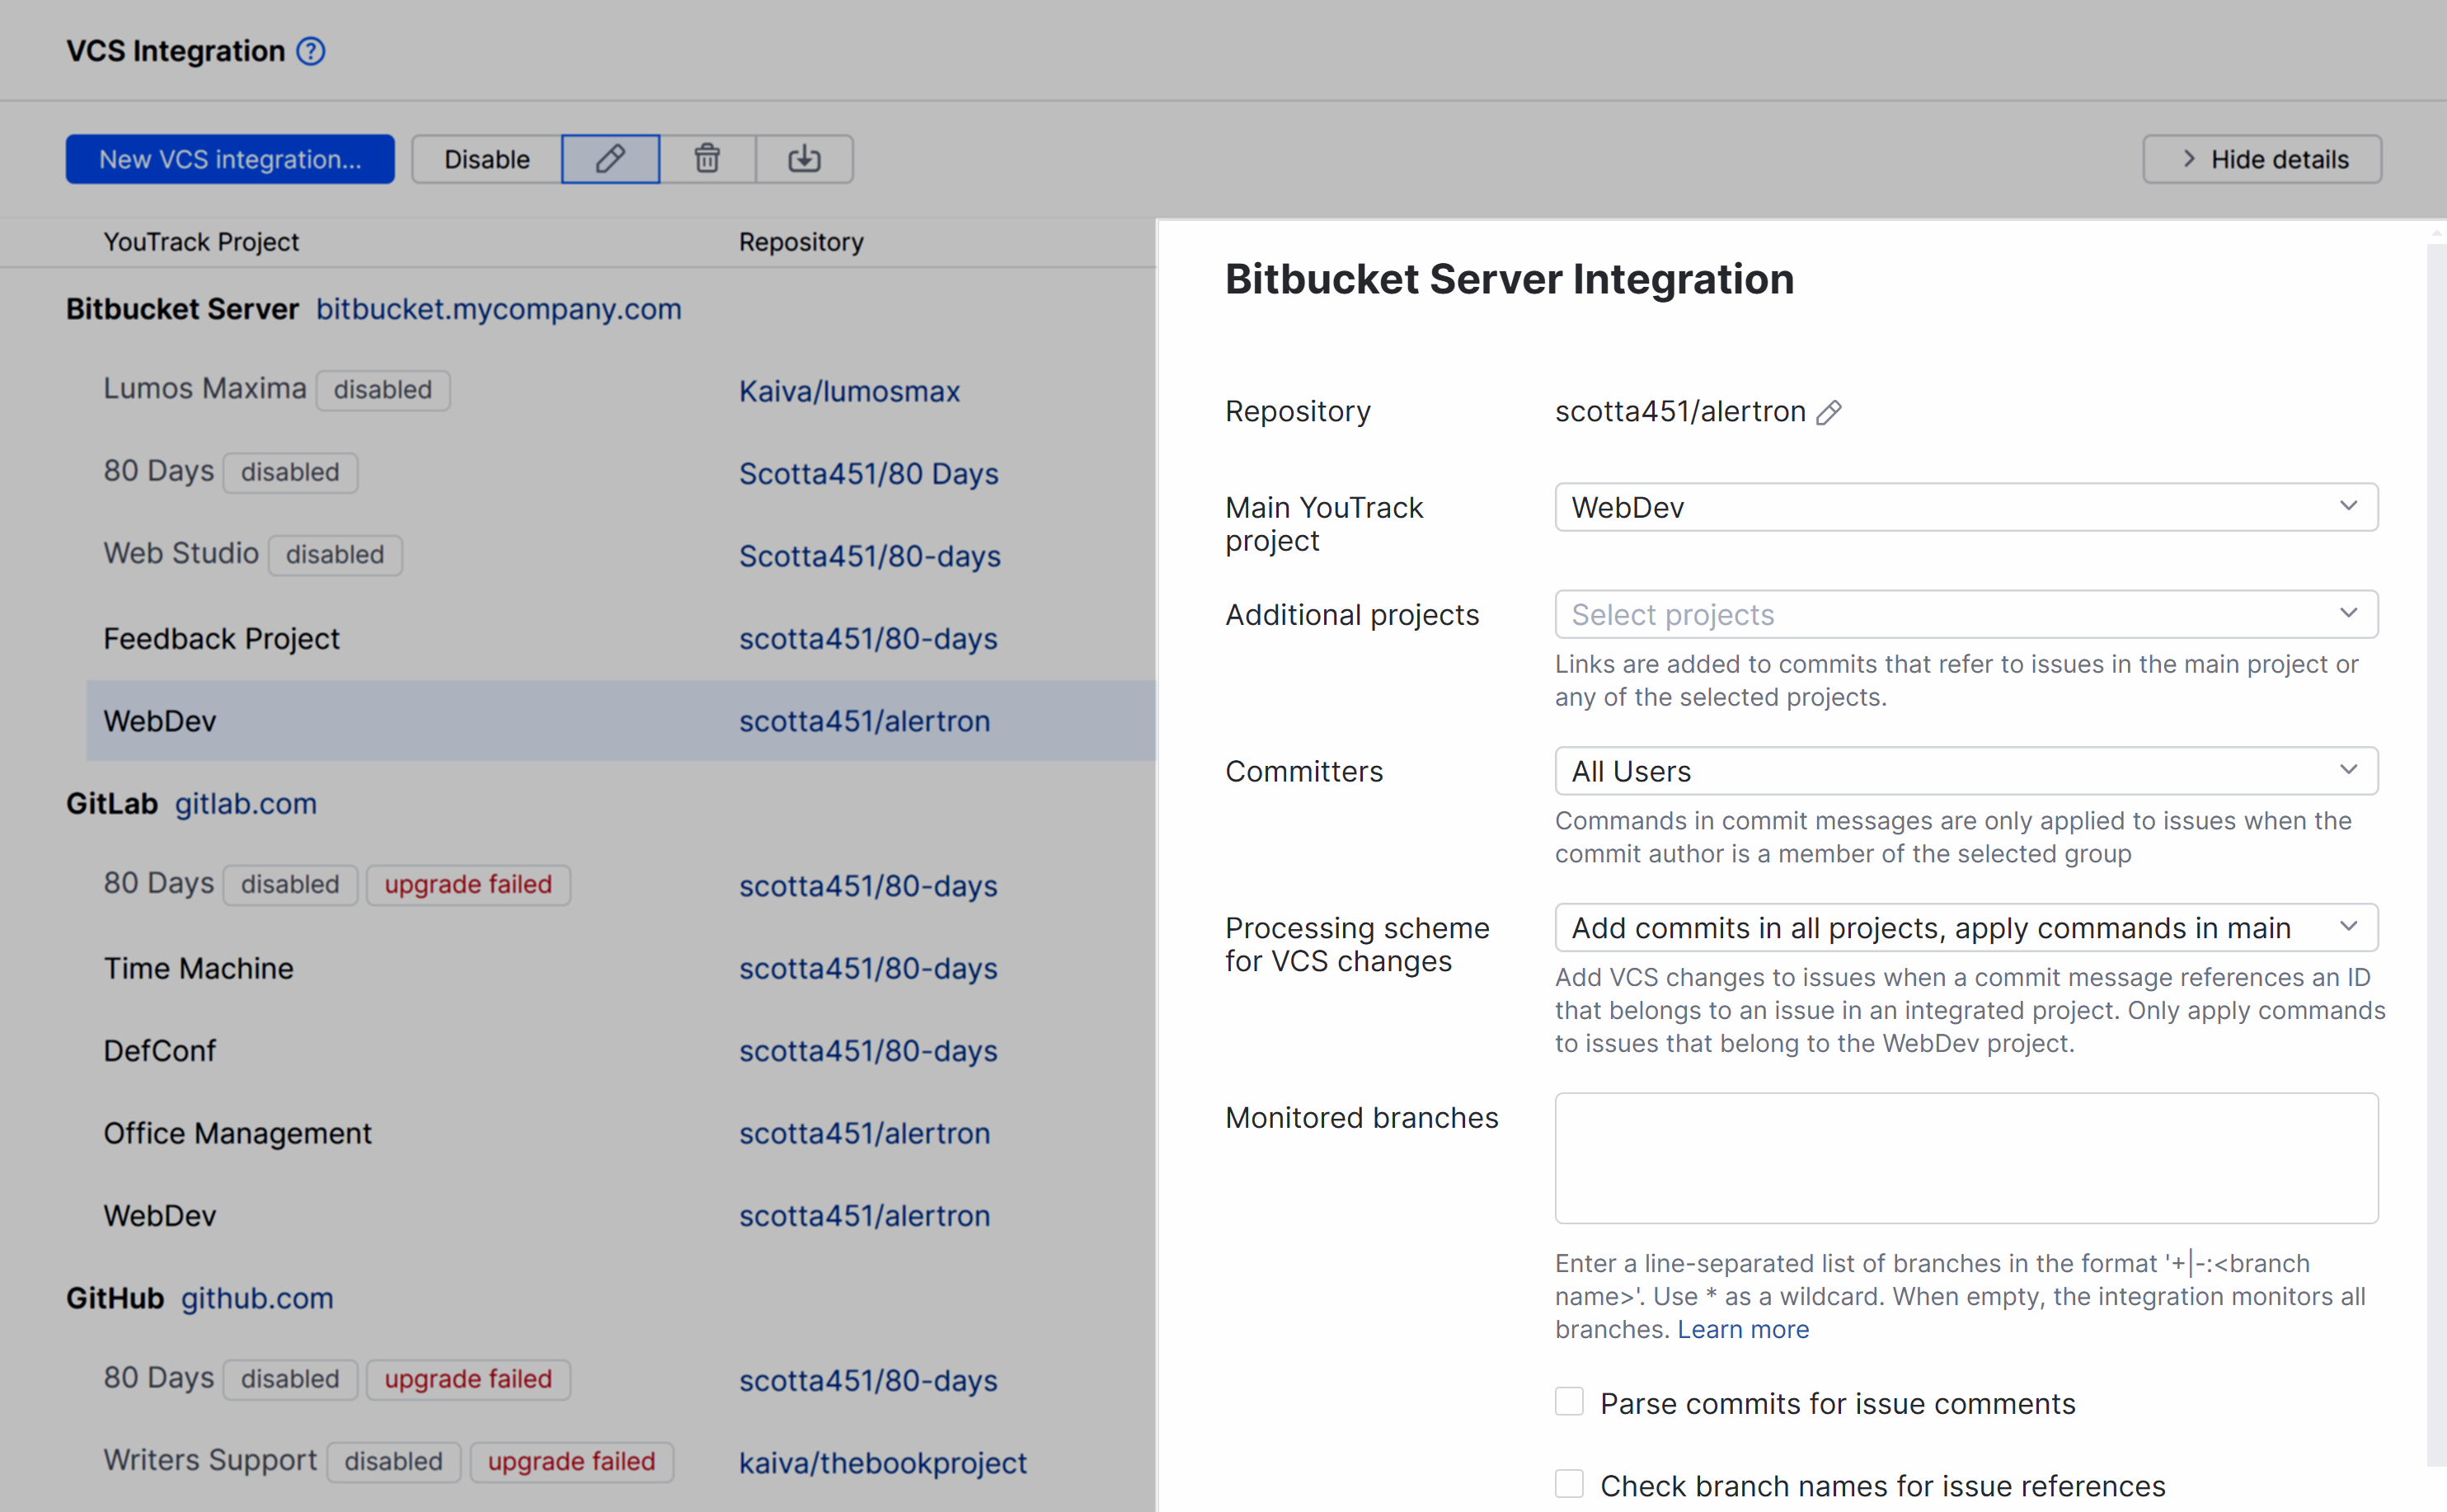
Task: Open bitbucket.mycompany.com link
Action: click(498, 309)
